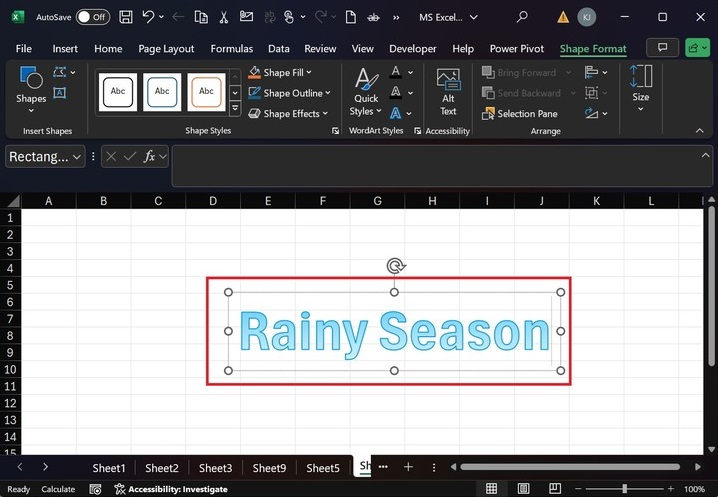Click the Alt Text button

[x=448, y=91]
